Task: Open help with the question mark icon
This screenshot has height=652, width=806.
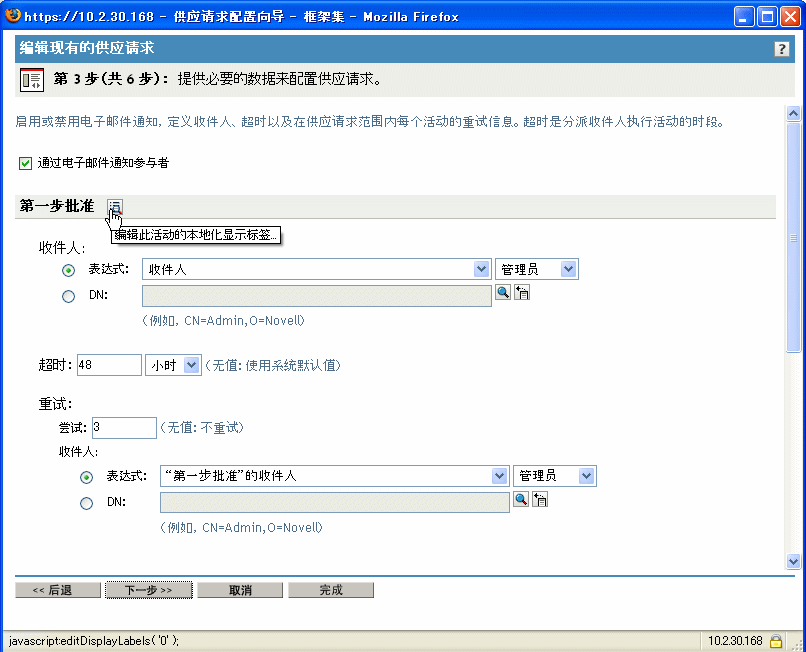Action: coord(789,47)
